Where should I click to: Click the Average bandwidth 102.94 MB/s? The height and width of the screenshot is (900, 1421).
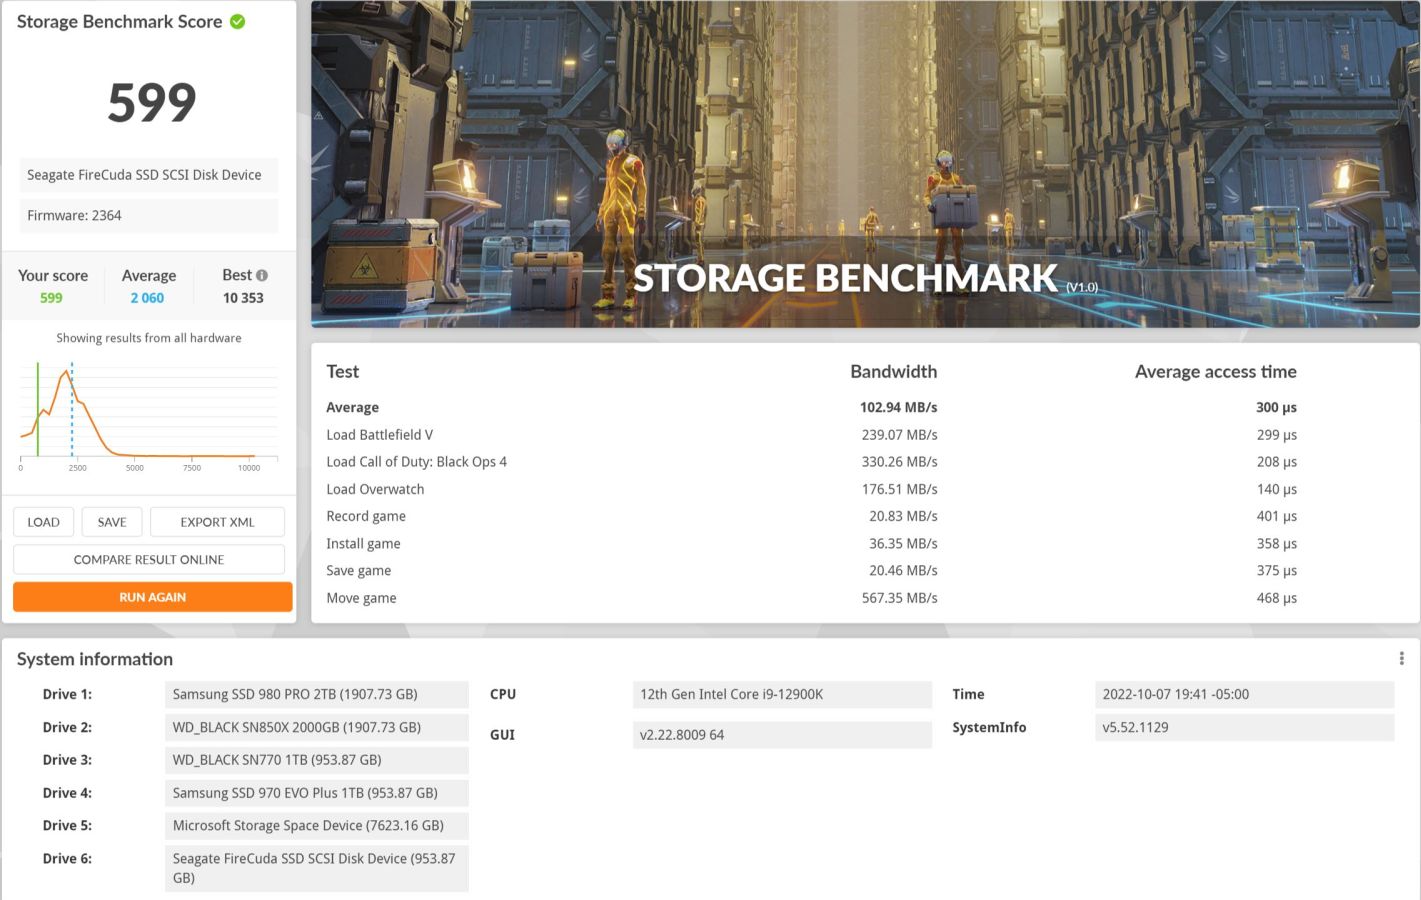pos(898,407)
